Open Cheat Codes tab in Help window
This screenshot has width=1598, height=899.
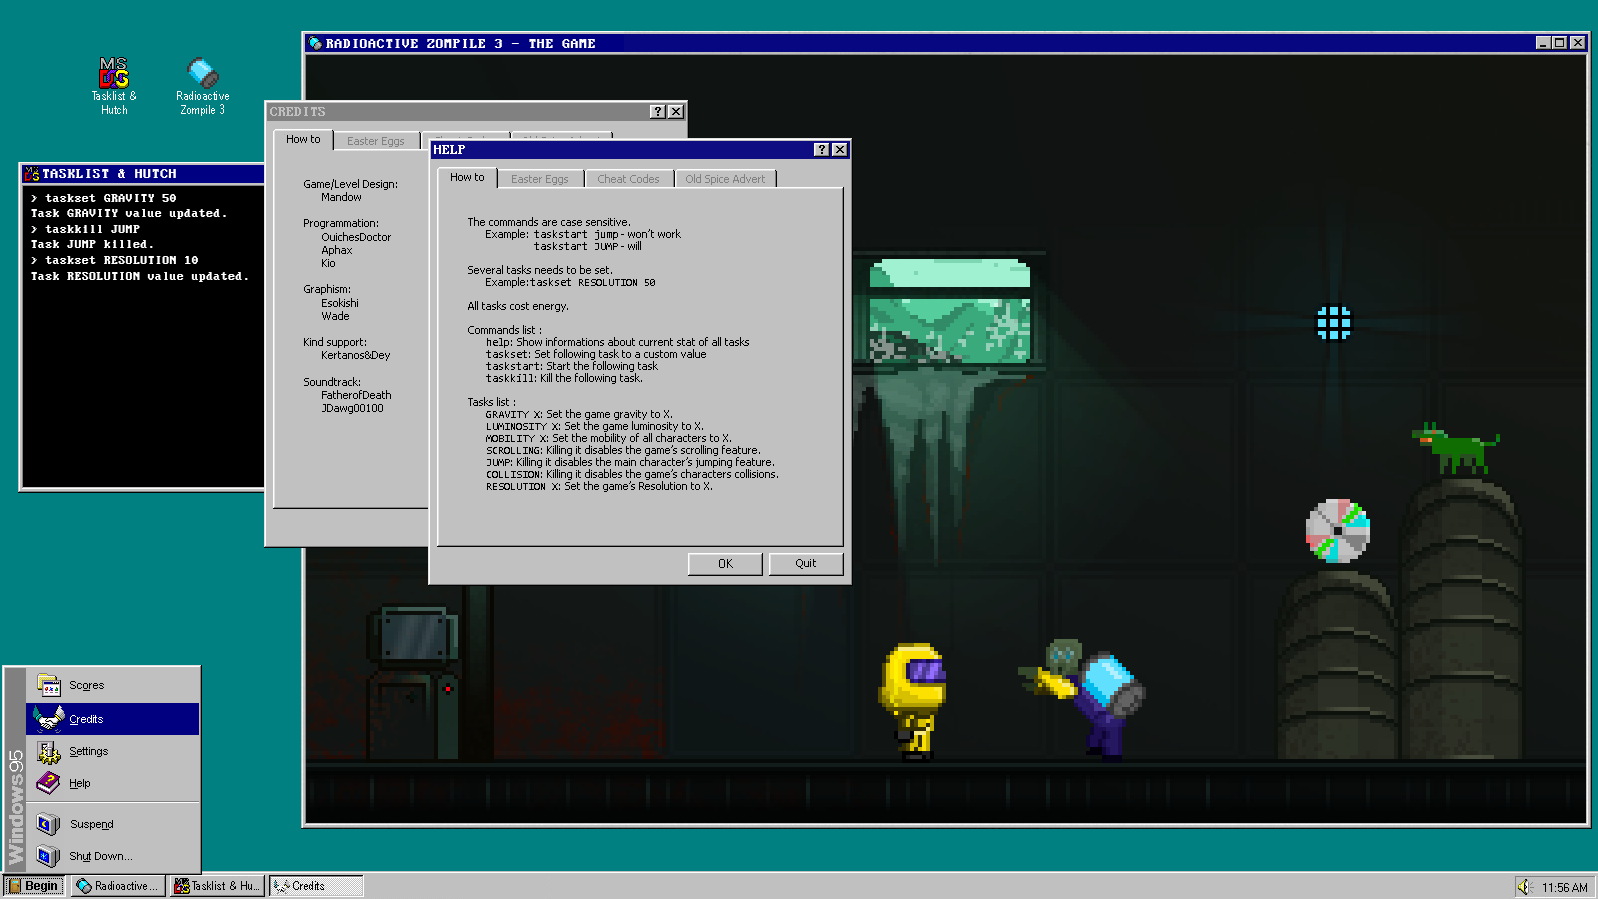coord(628,179)
